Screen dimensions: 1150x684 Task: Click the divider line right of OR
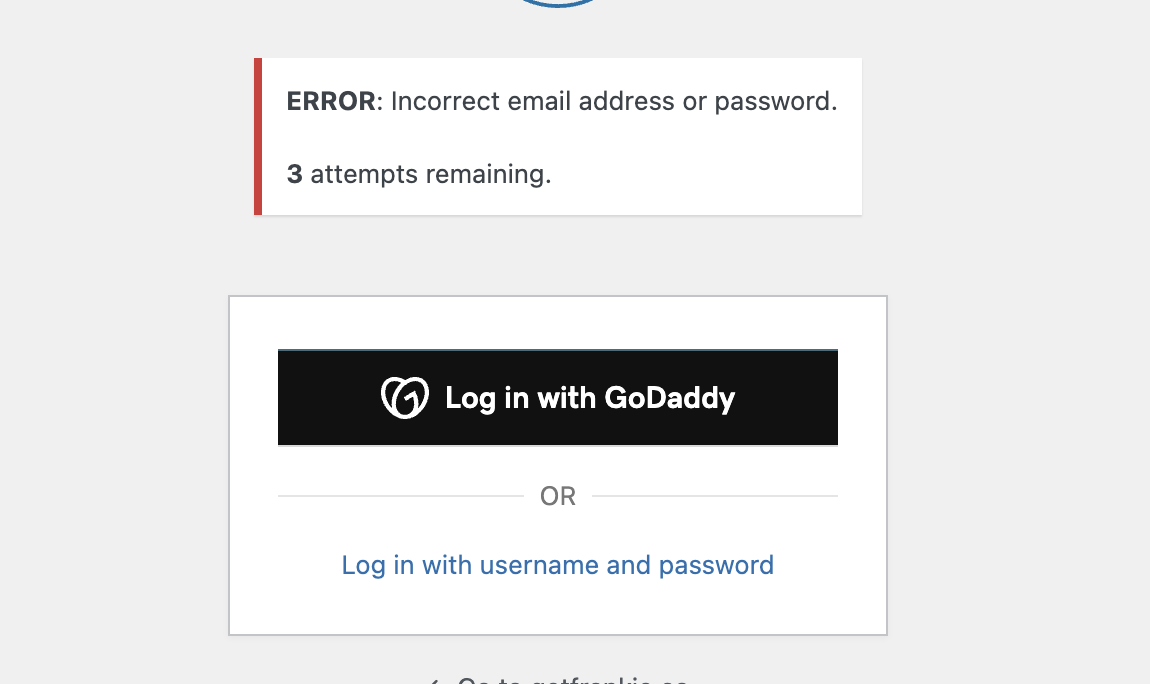pyautogui.click(x=714, y=496)
